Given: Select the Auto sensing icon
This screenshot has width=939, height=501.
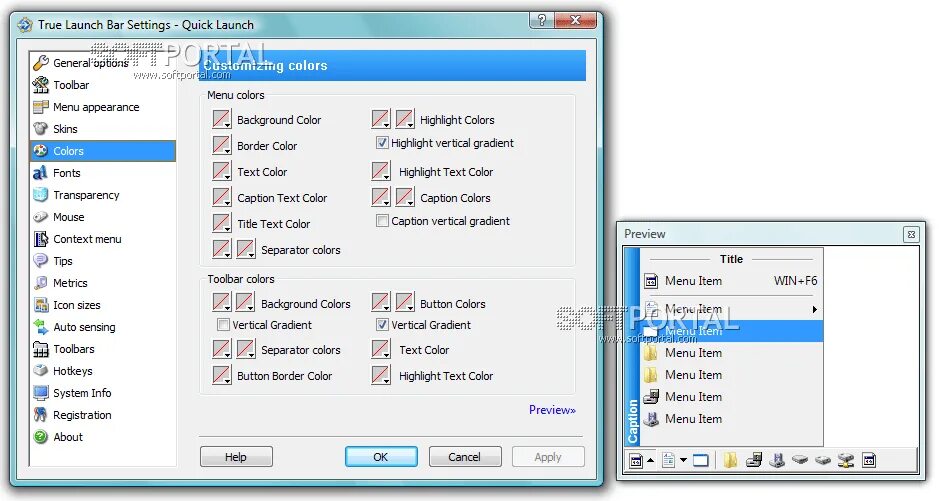Looking at the screenshot, I should [41, 327].
